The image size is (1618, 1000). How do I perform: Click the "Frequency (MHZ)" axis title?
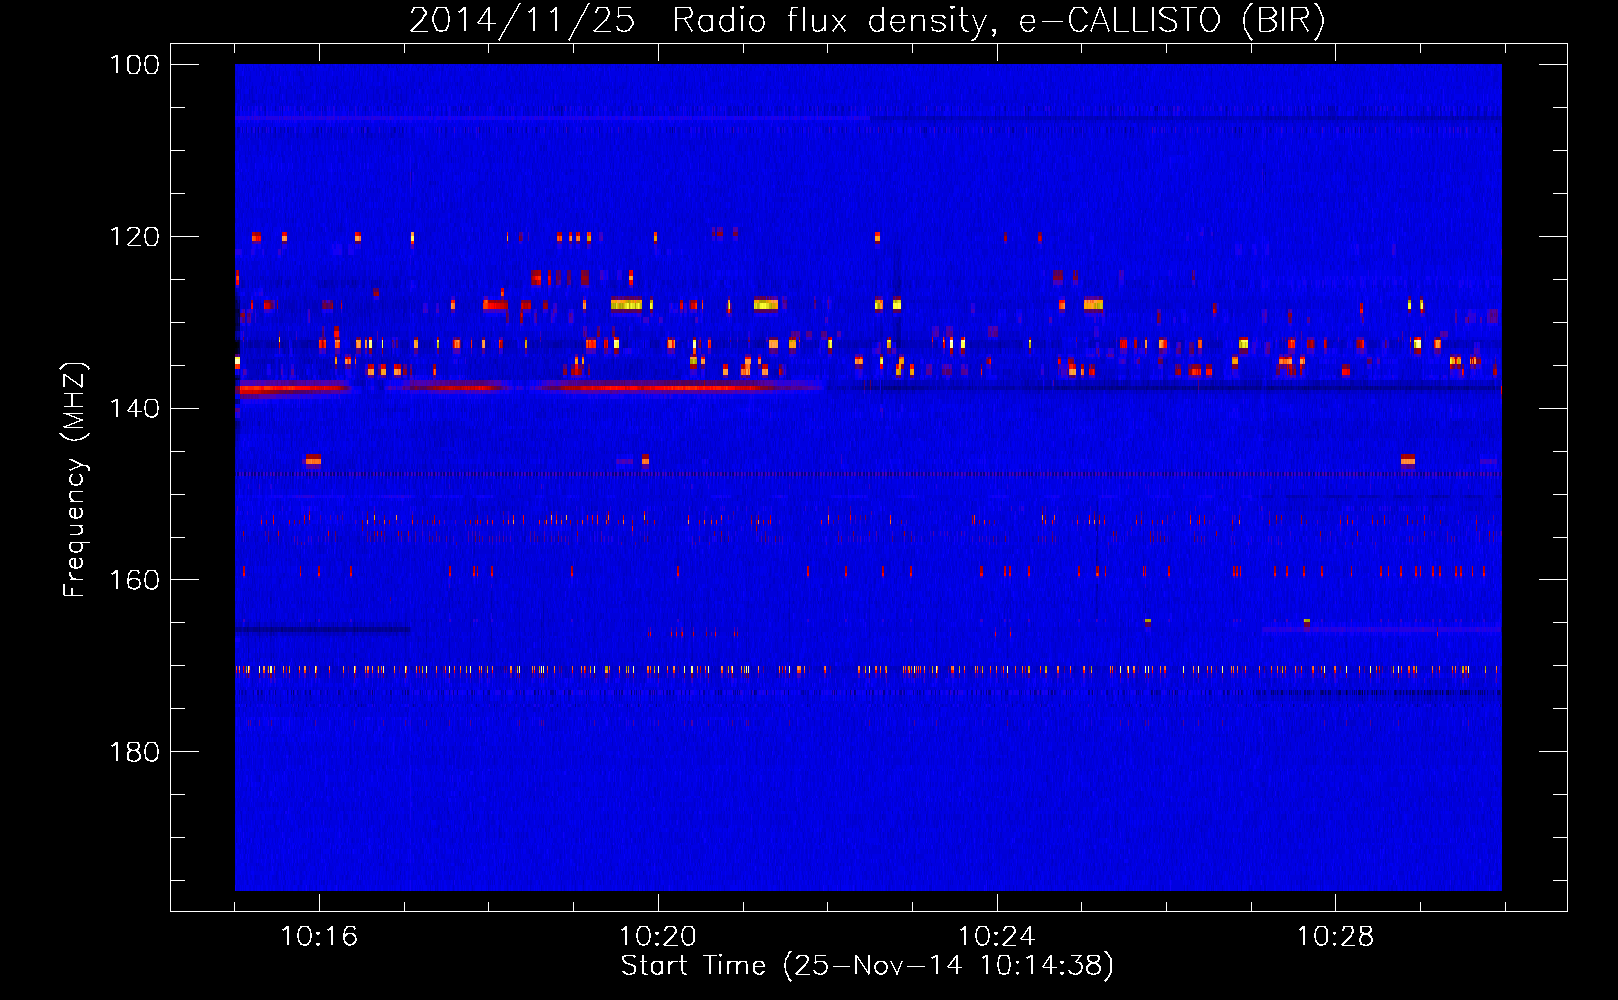[75, 480]
